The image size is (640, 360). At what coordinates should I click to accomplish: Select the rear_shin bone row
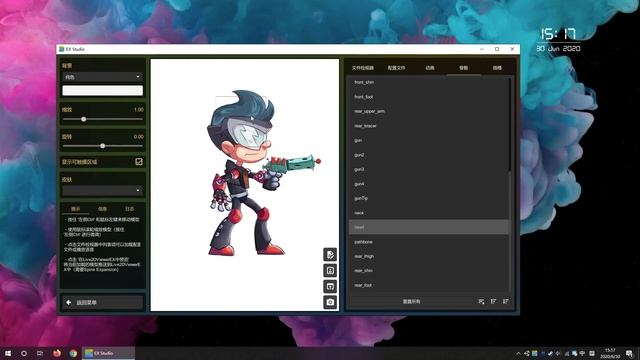(x=429, y=271)
